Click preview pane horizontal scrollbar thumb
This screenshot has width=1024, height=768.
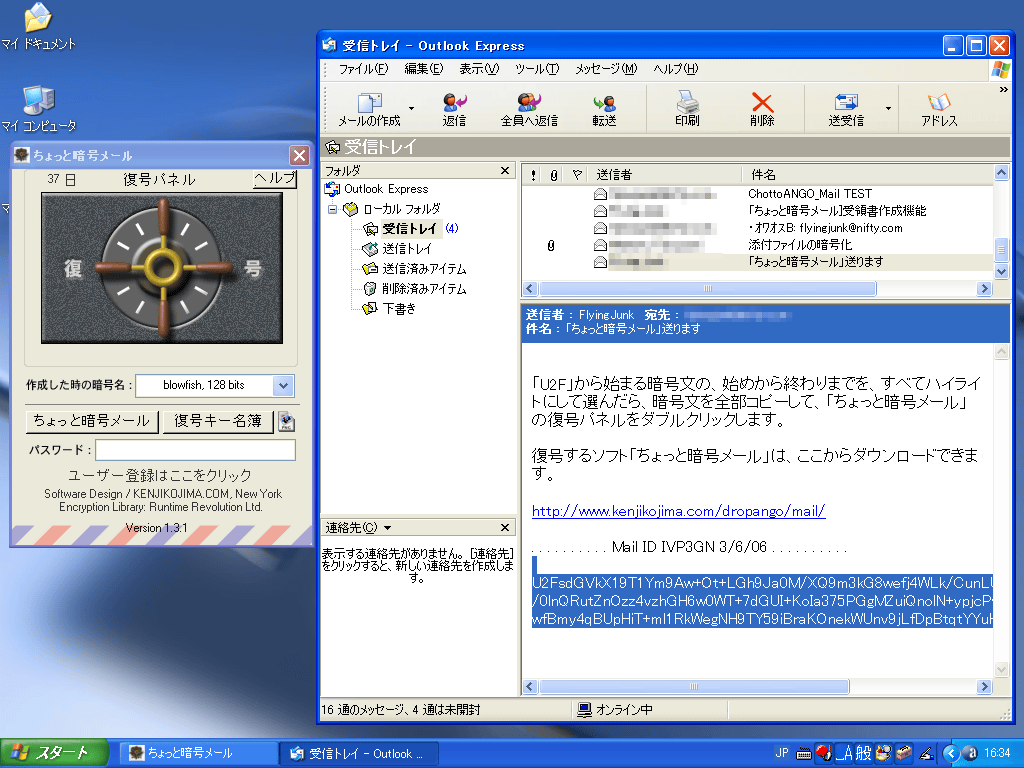[x=694, y=686]
